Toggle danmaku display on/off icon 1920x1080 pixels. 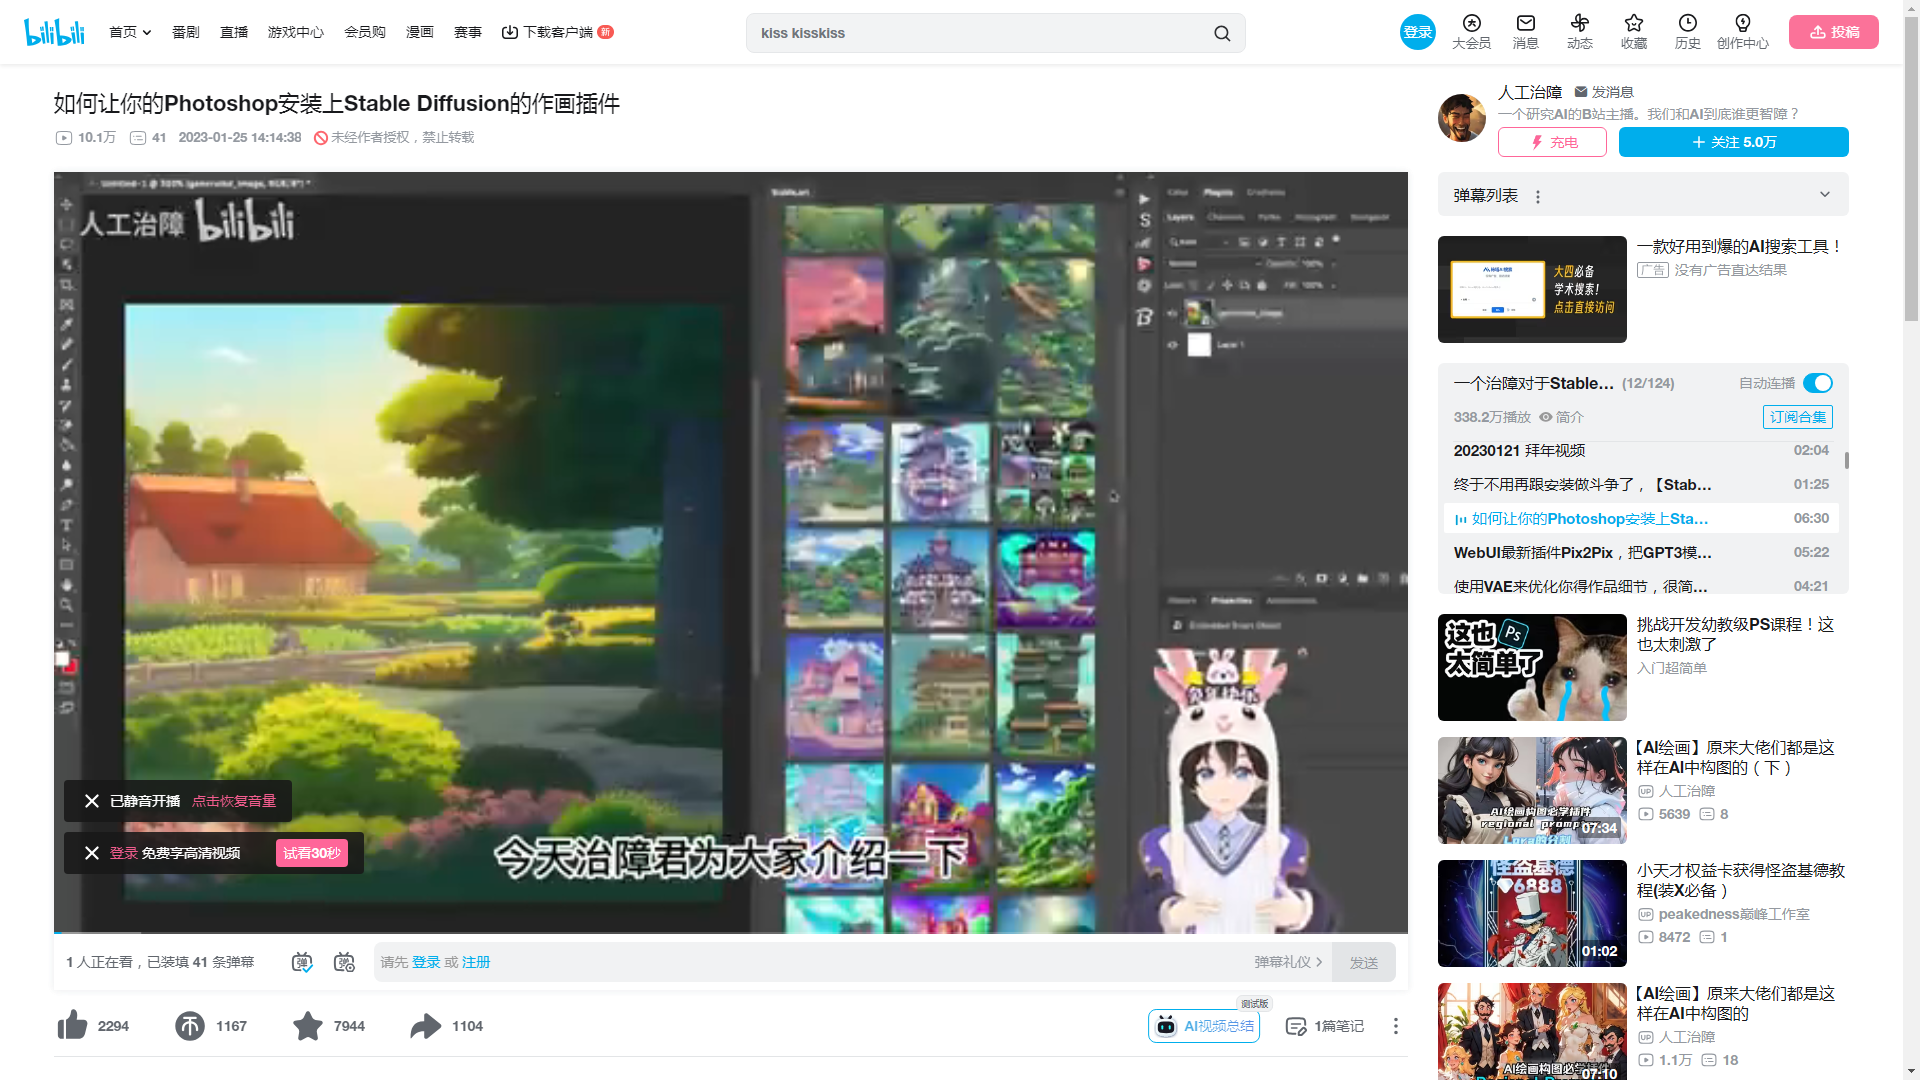pyautogui.click(x=302, y=962)
